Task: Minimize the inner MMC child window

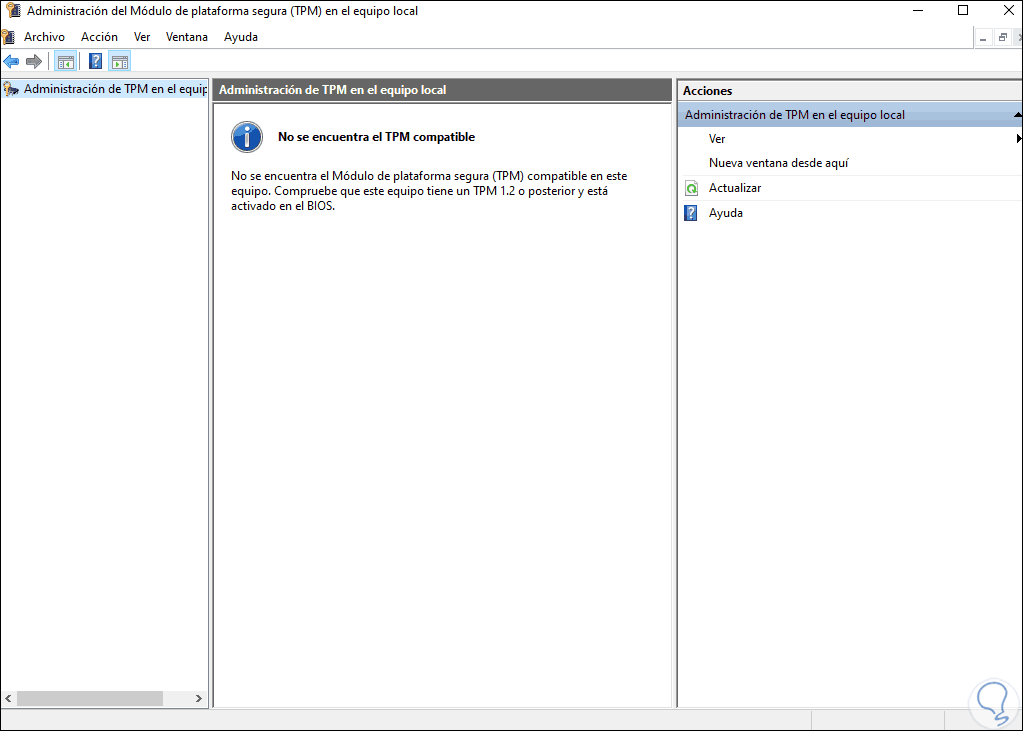Action: coord(984,38)
